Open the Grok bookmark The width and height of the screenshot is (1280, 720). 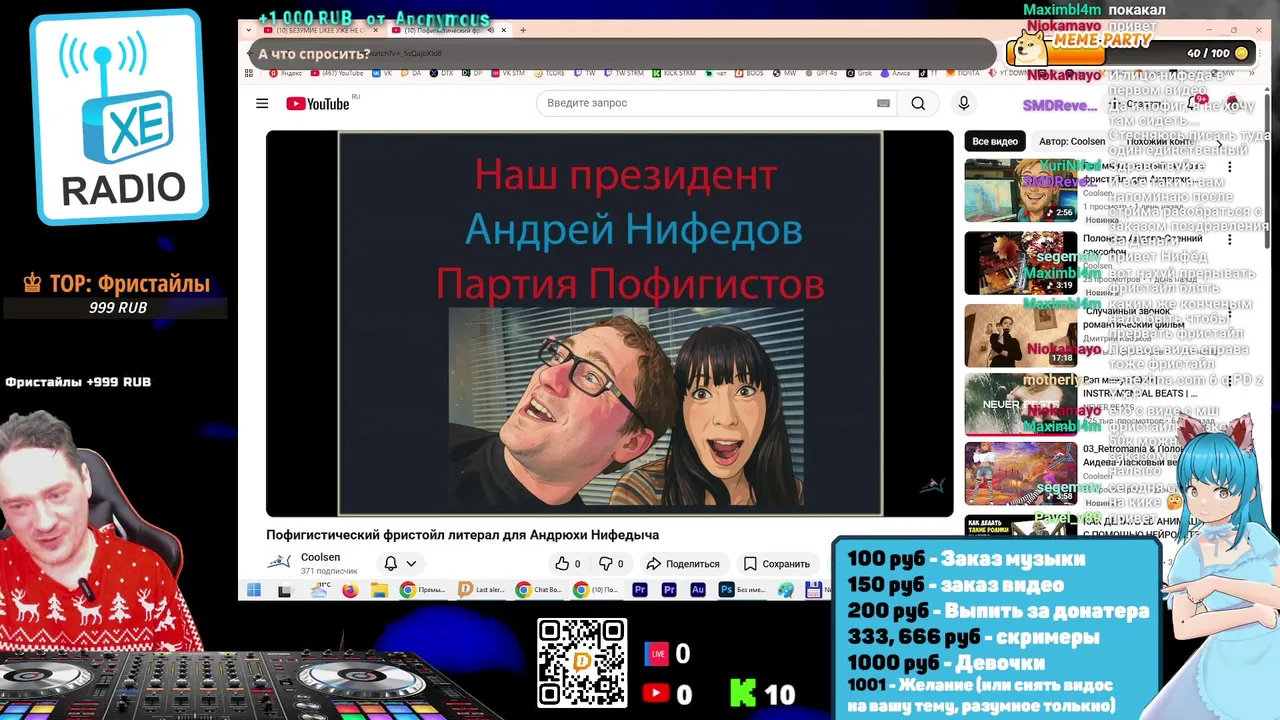pyautogui.click(x=859, y=73)
